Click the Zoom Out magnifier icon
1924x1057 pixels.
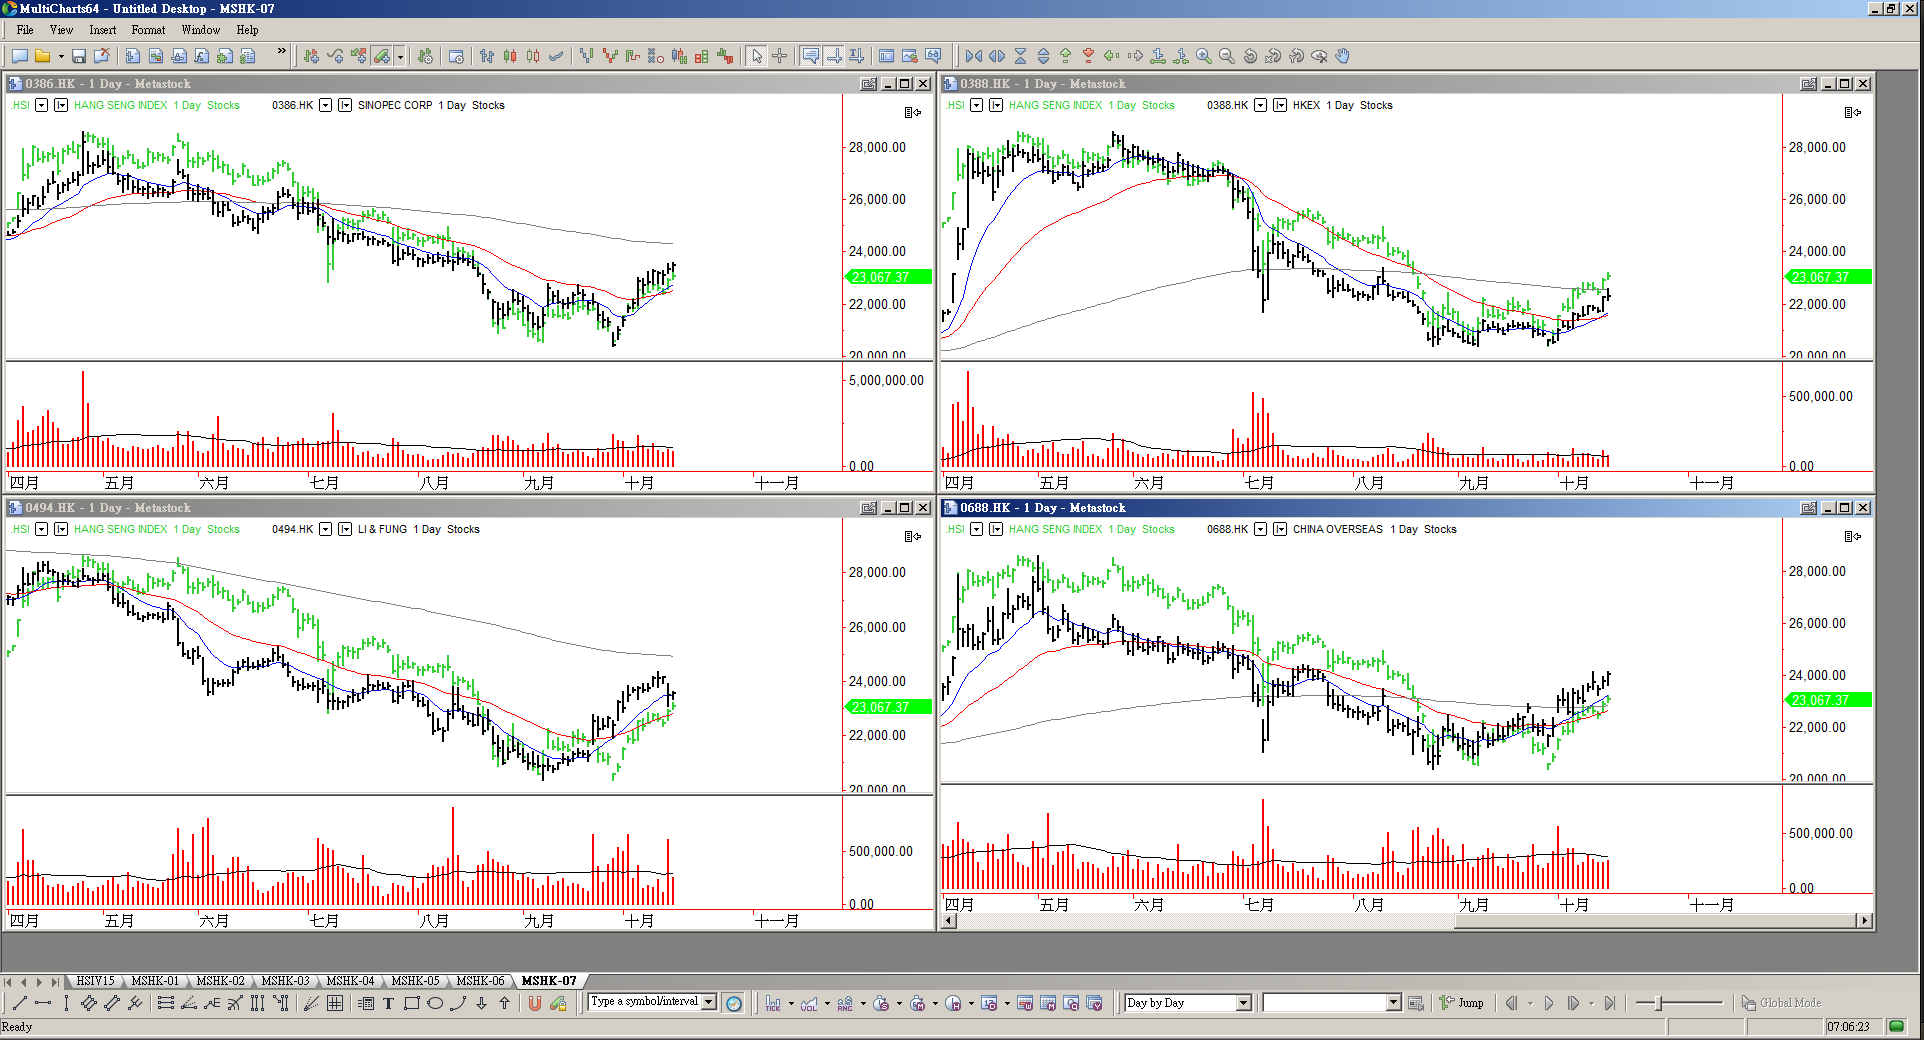[1227, 56]
